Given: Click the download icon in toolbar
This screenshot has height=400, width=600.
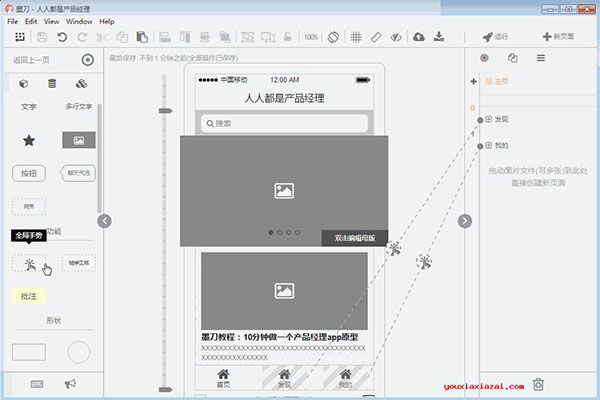Looking at the screenshot, I should [x=439, y=37].
